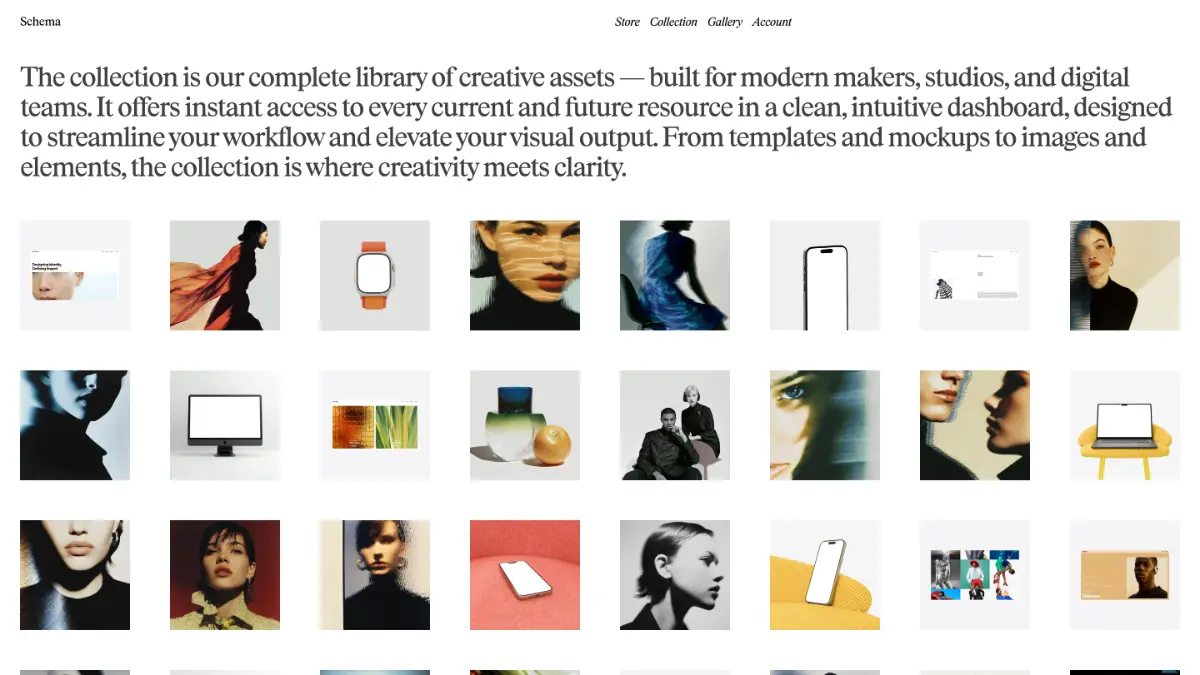The image size is (1200, 675).
Task: Go to the Collection page
Action: [x=673, y=22]
